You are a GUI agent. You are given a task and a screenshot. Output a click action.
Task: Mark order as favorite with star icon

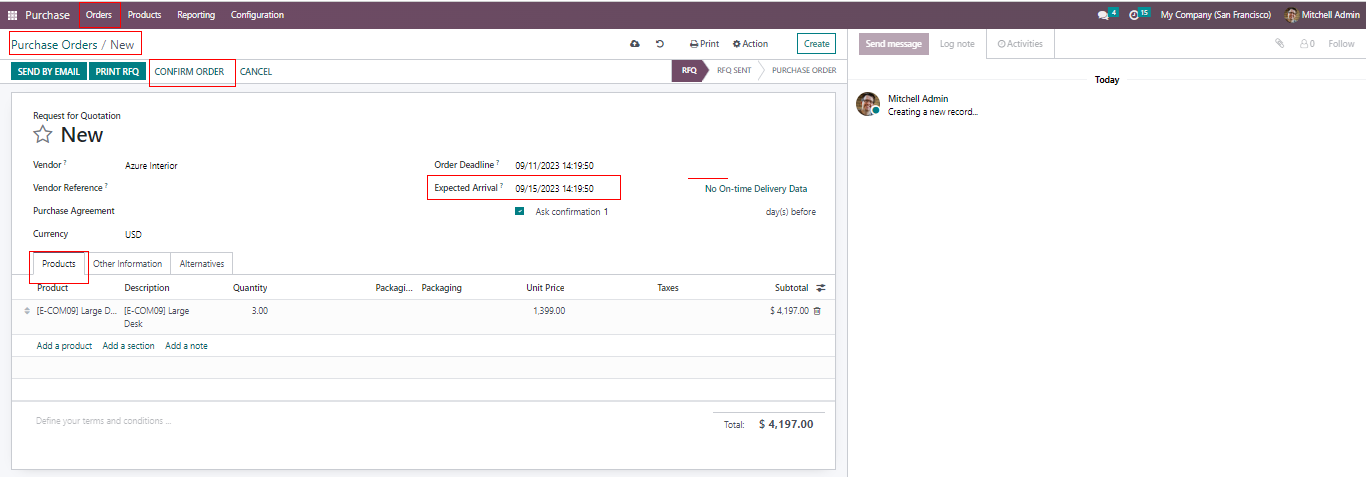pos(43,135)
